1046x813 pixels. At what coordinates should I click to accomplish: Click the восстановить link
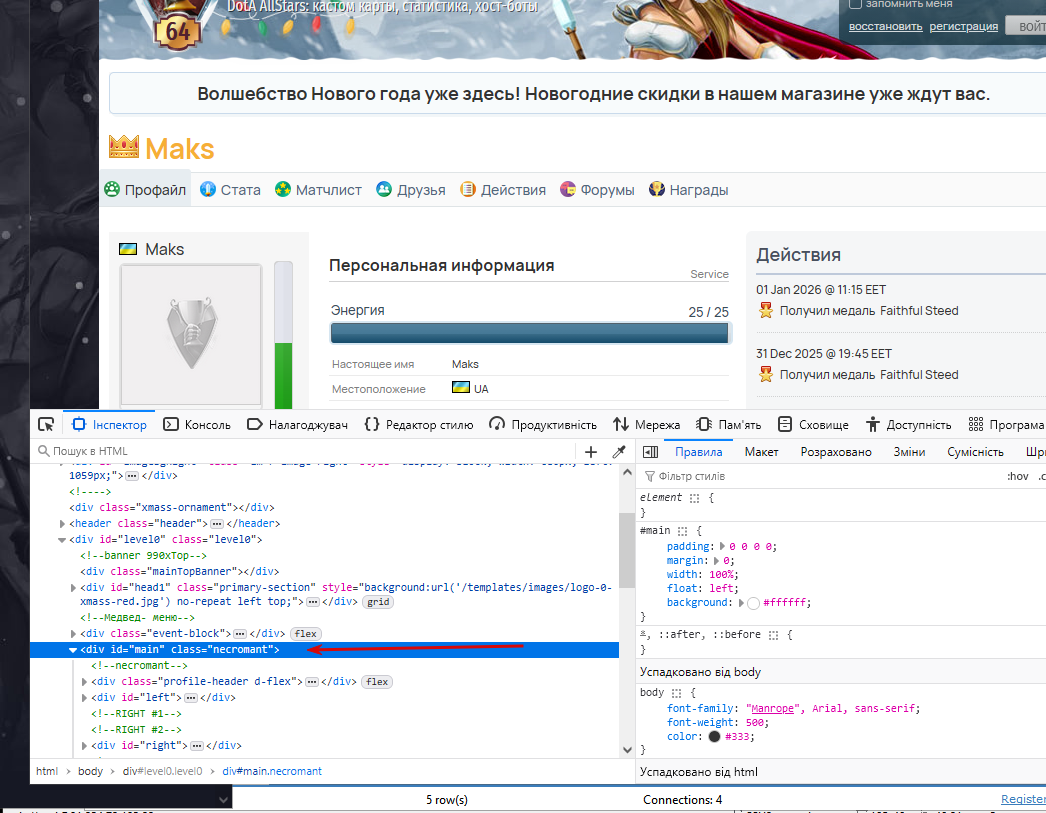pyautogui.click(x=885, y=27)
